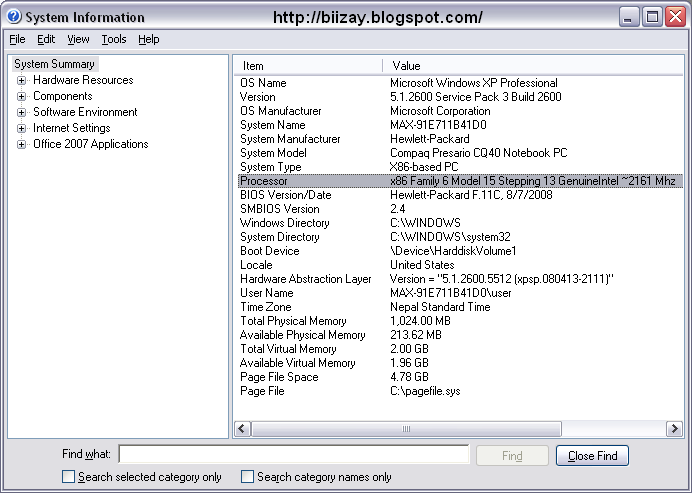Select the Total Physical Memory row
Screen dimensions: 692x493
click(459, 321)
